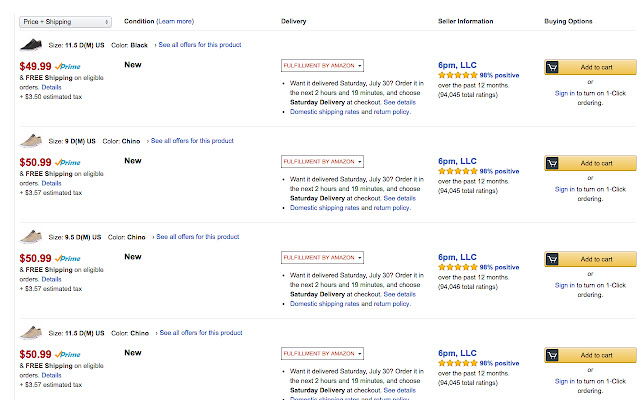Screen dimensions: 640x400
Task: Click Prime badge on Chino size 11.5 offer
Action: tap(68, 354)
